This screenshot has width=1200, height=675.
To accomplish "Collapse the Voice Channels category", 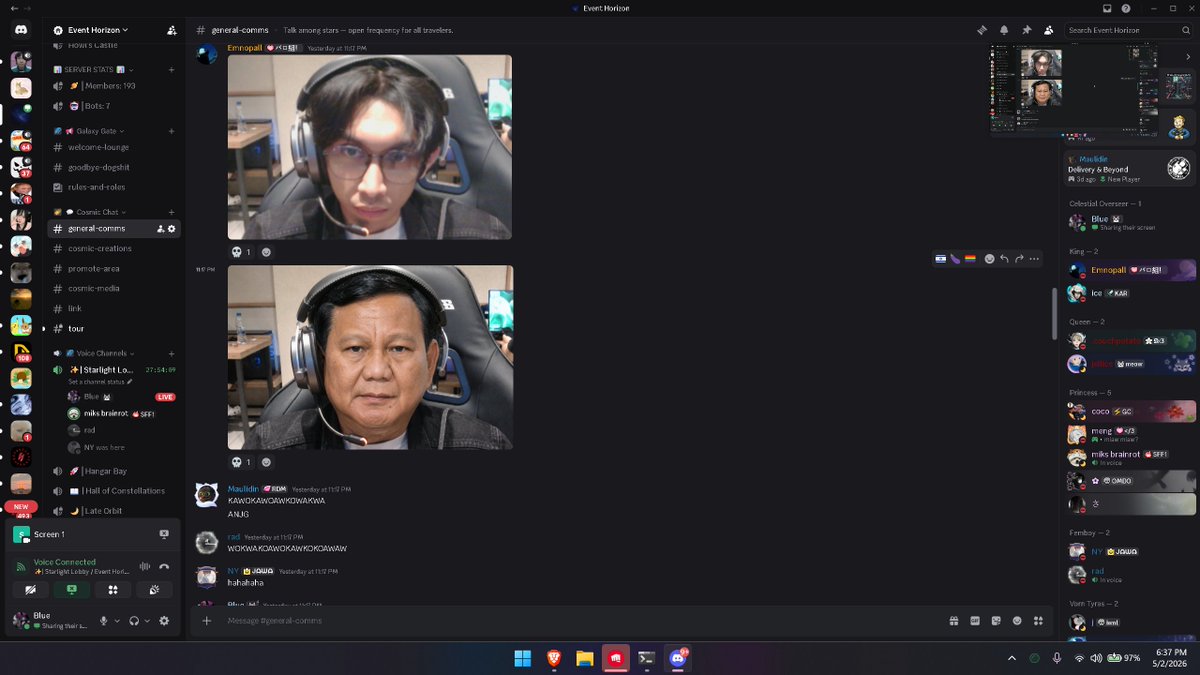I will [x=92, y=353].
